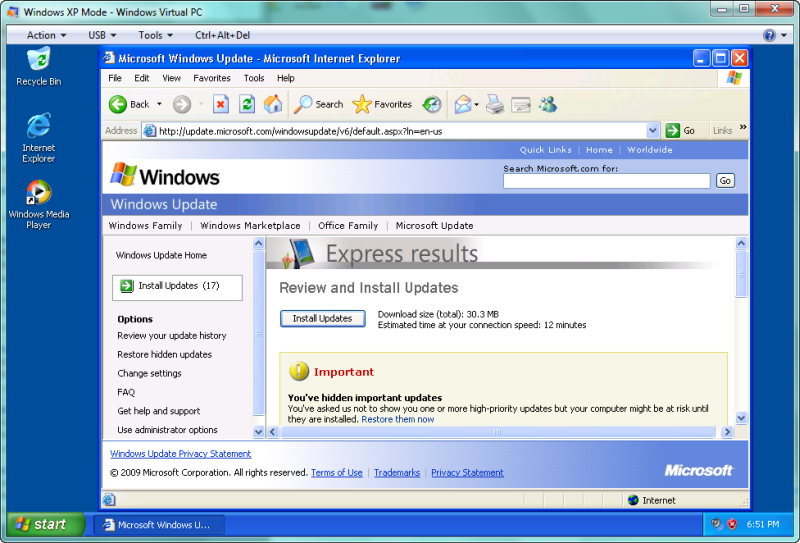The width and height of the screenshot is (800, 543).
Task: Expand Forward button history dropdown arrow
Action: tap(201, 104)
